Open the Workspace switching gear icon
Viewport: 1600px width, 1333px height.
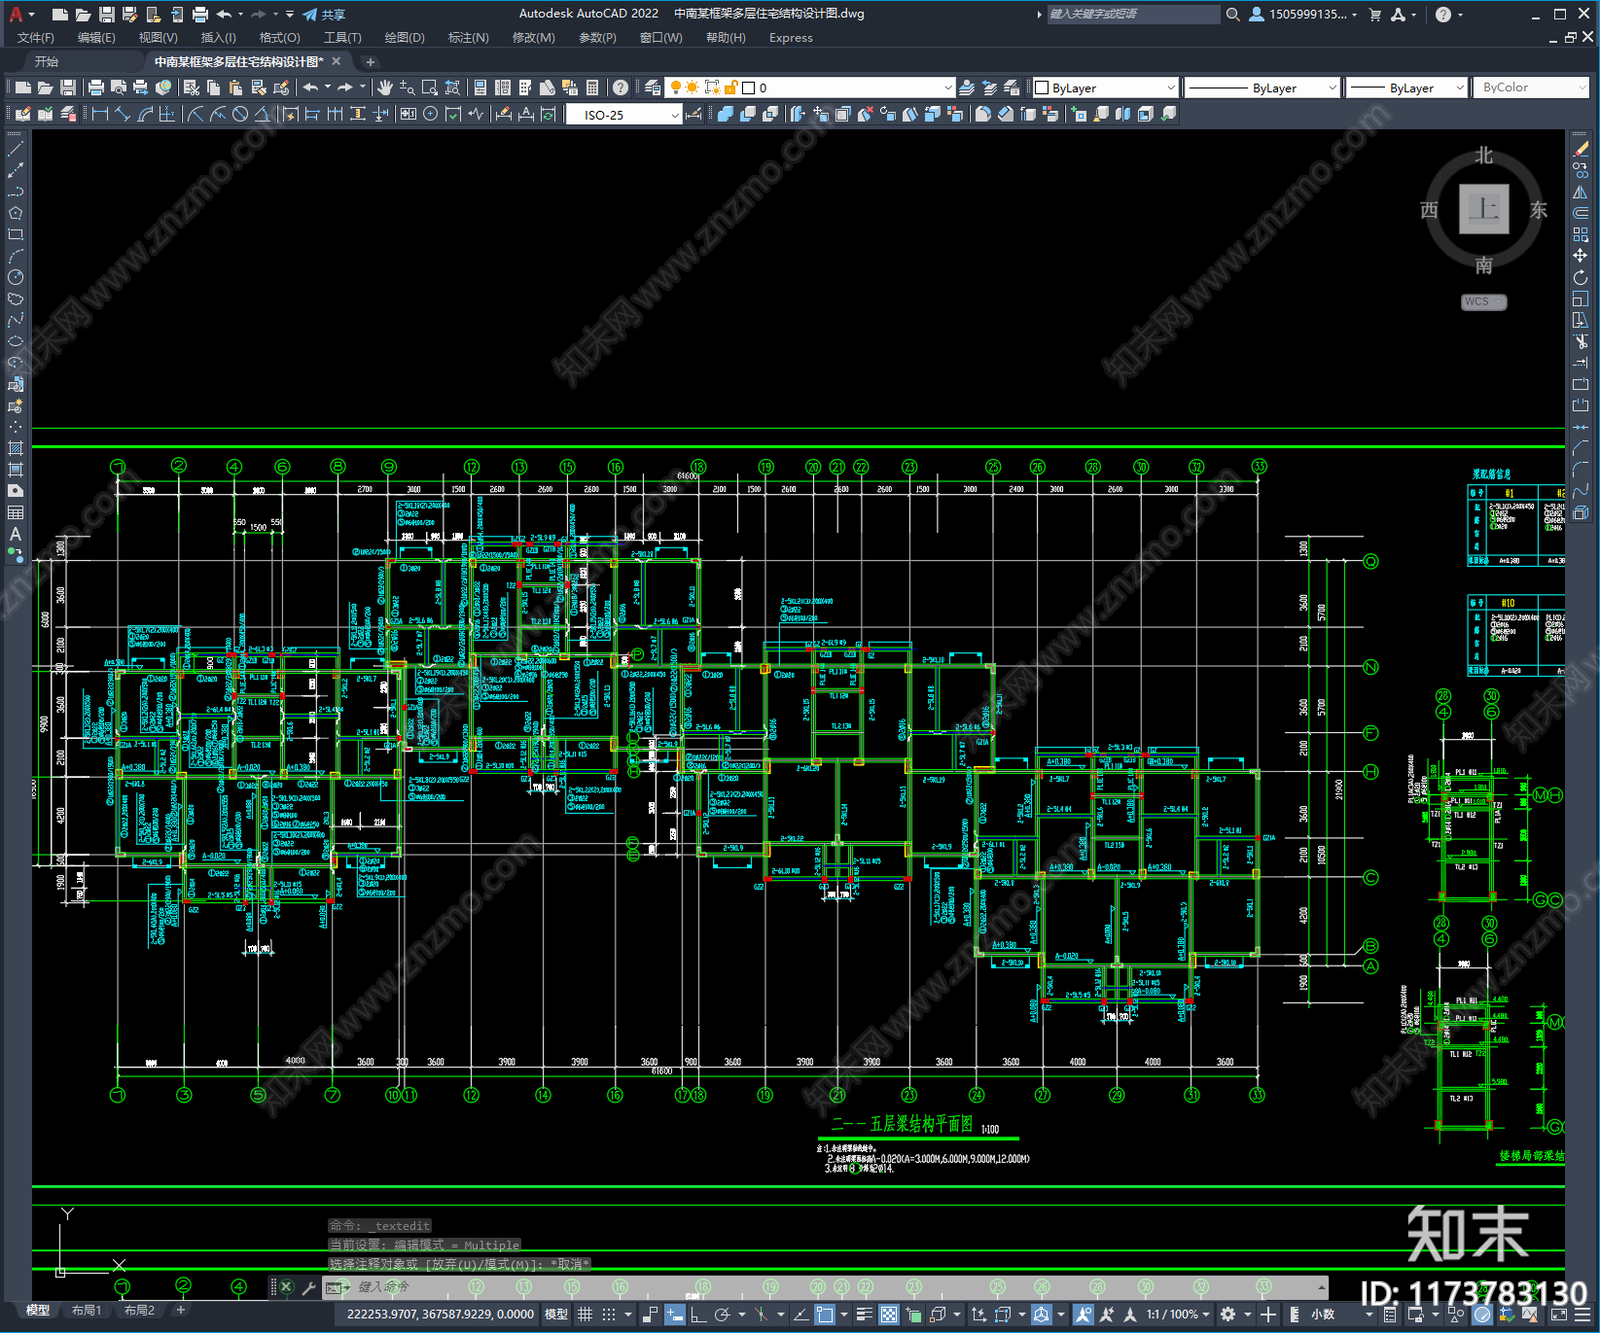pyautogui.click(x=1228, y=1314)
